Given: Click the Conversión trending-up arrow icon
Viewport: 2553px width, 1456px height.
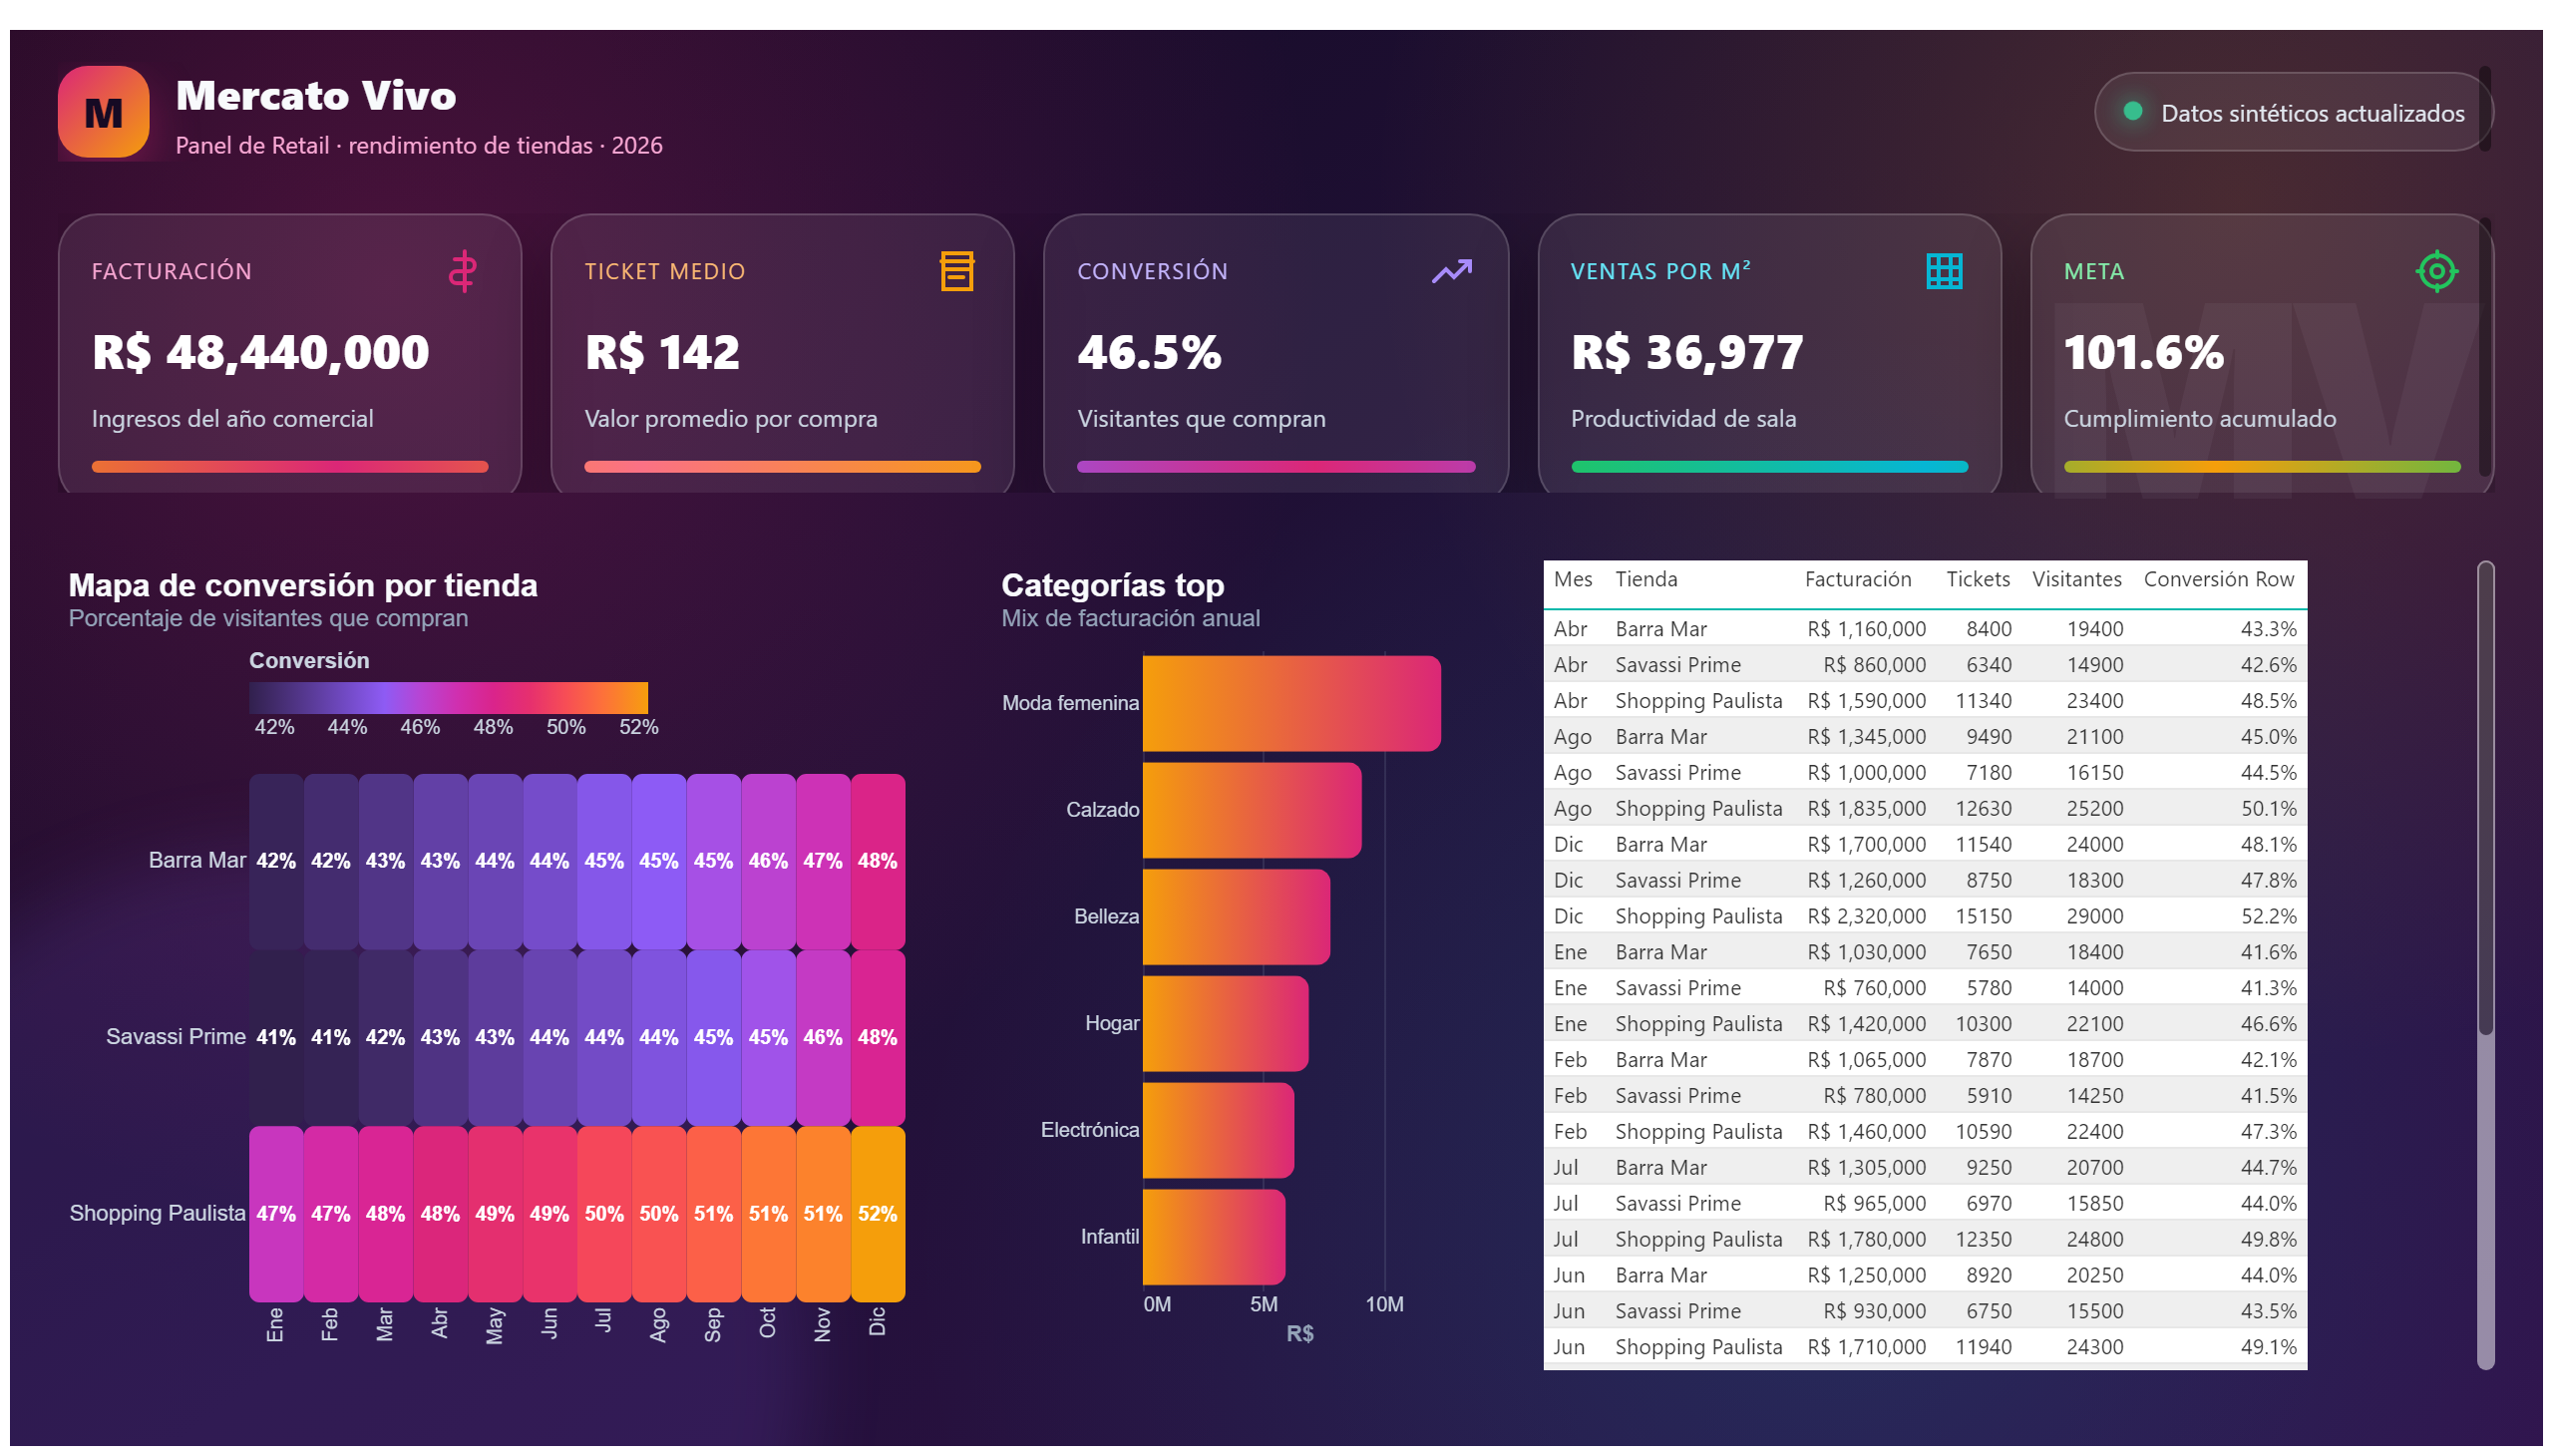Looking at the screenshot, I should [x=1451, y=271].
